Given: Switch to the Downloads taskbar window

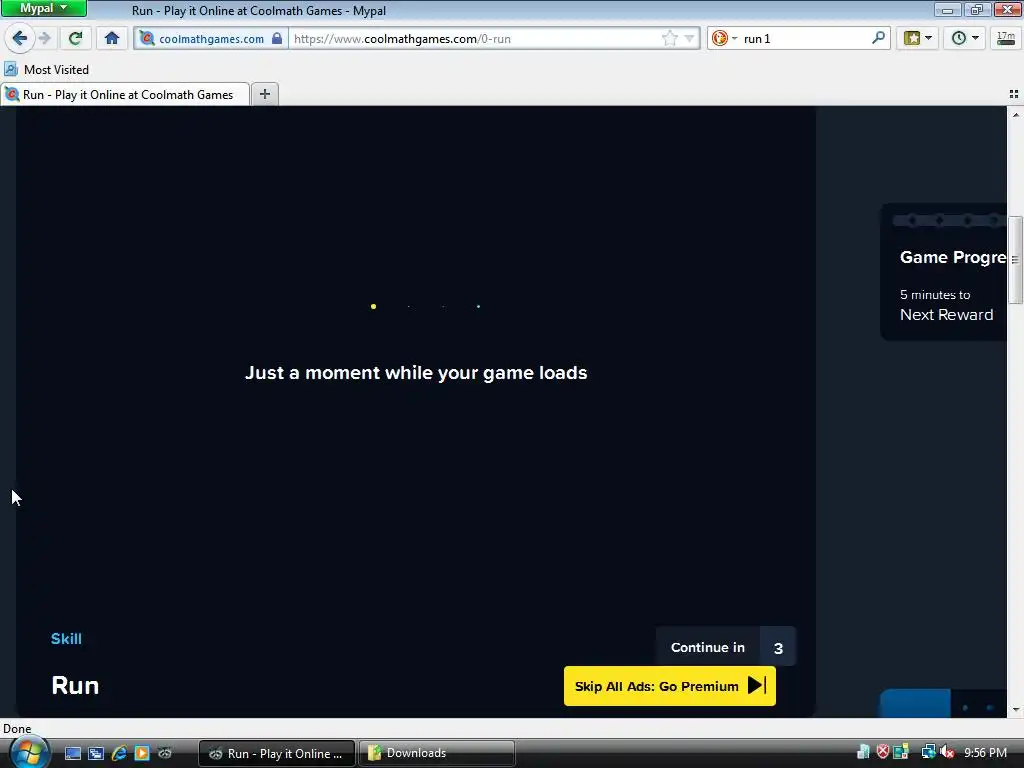Looking at the screenshot, I should tap(436, 753).
